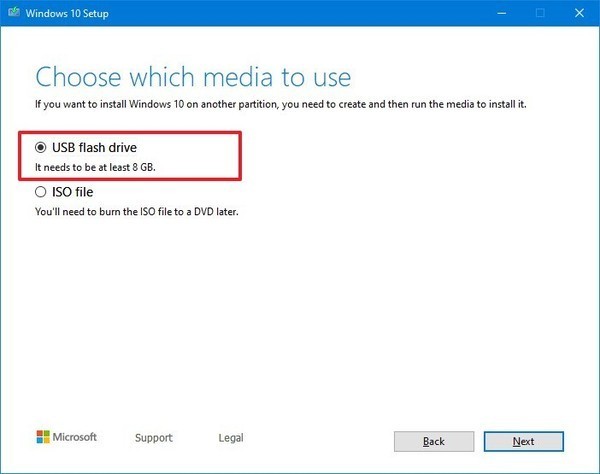Click the "Choose which media to use" heading
The image size is (600, 474).
point(193,77)
